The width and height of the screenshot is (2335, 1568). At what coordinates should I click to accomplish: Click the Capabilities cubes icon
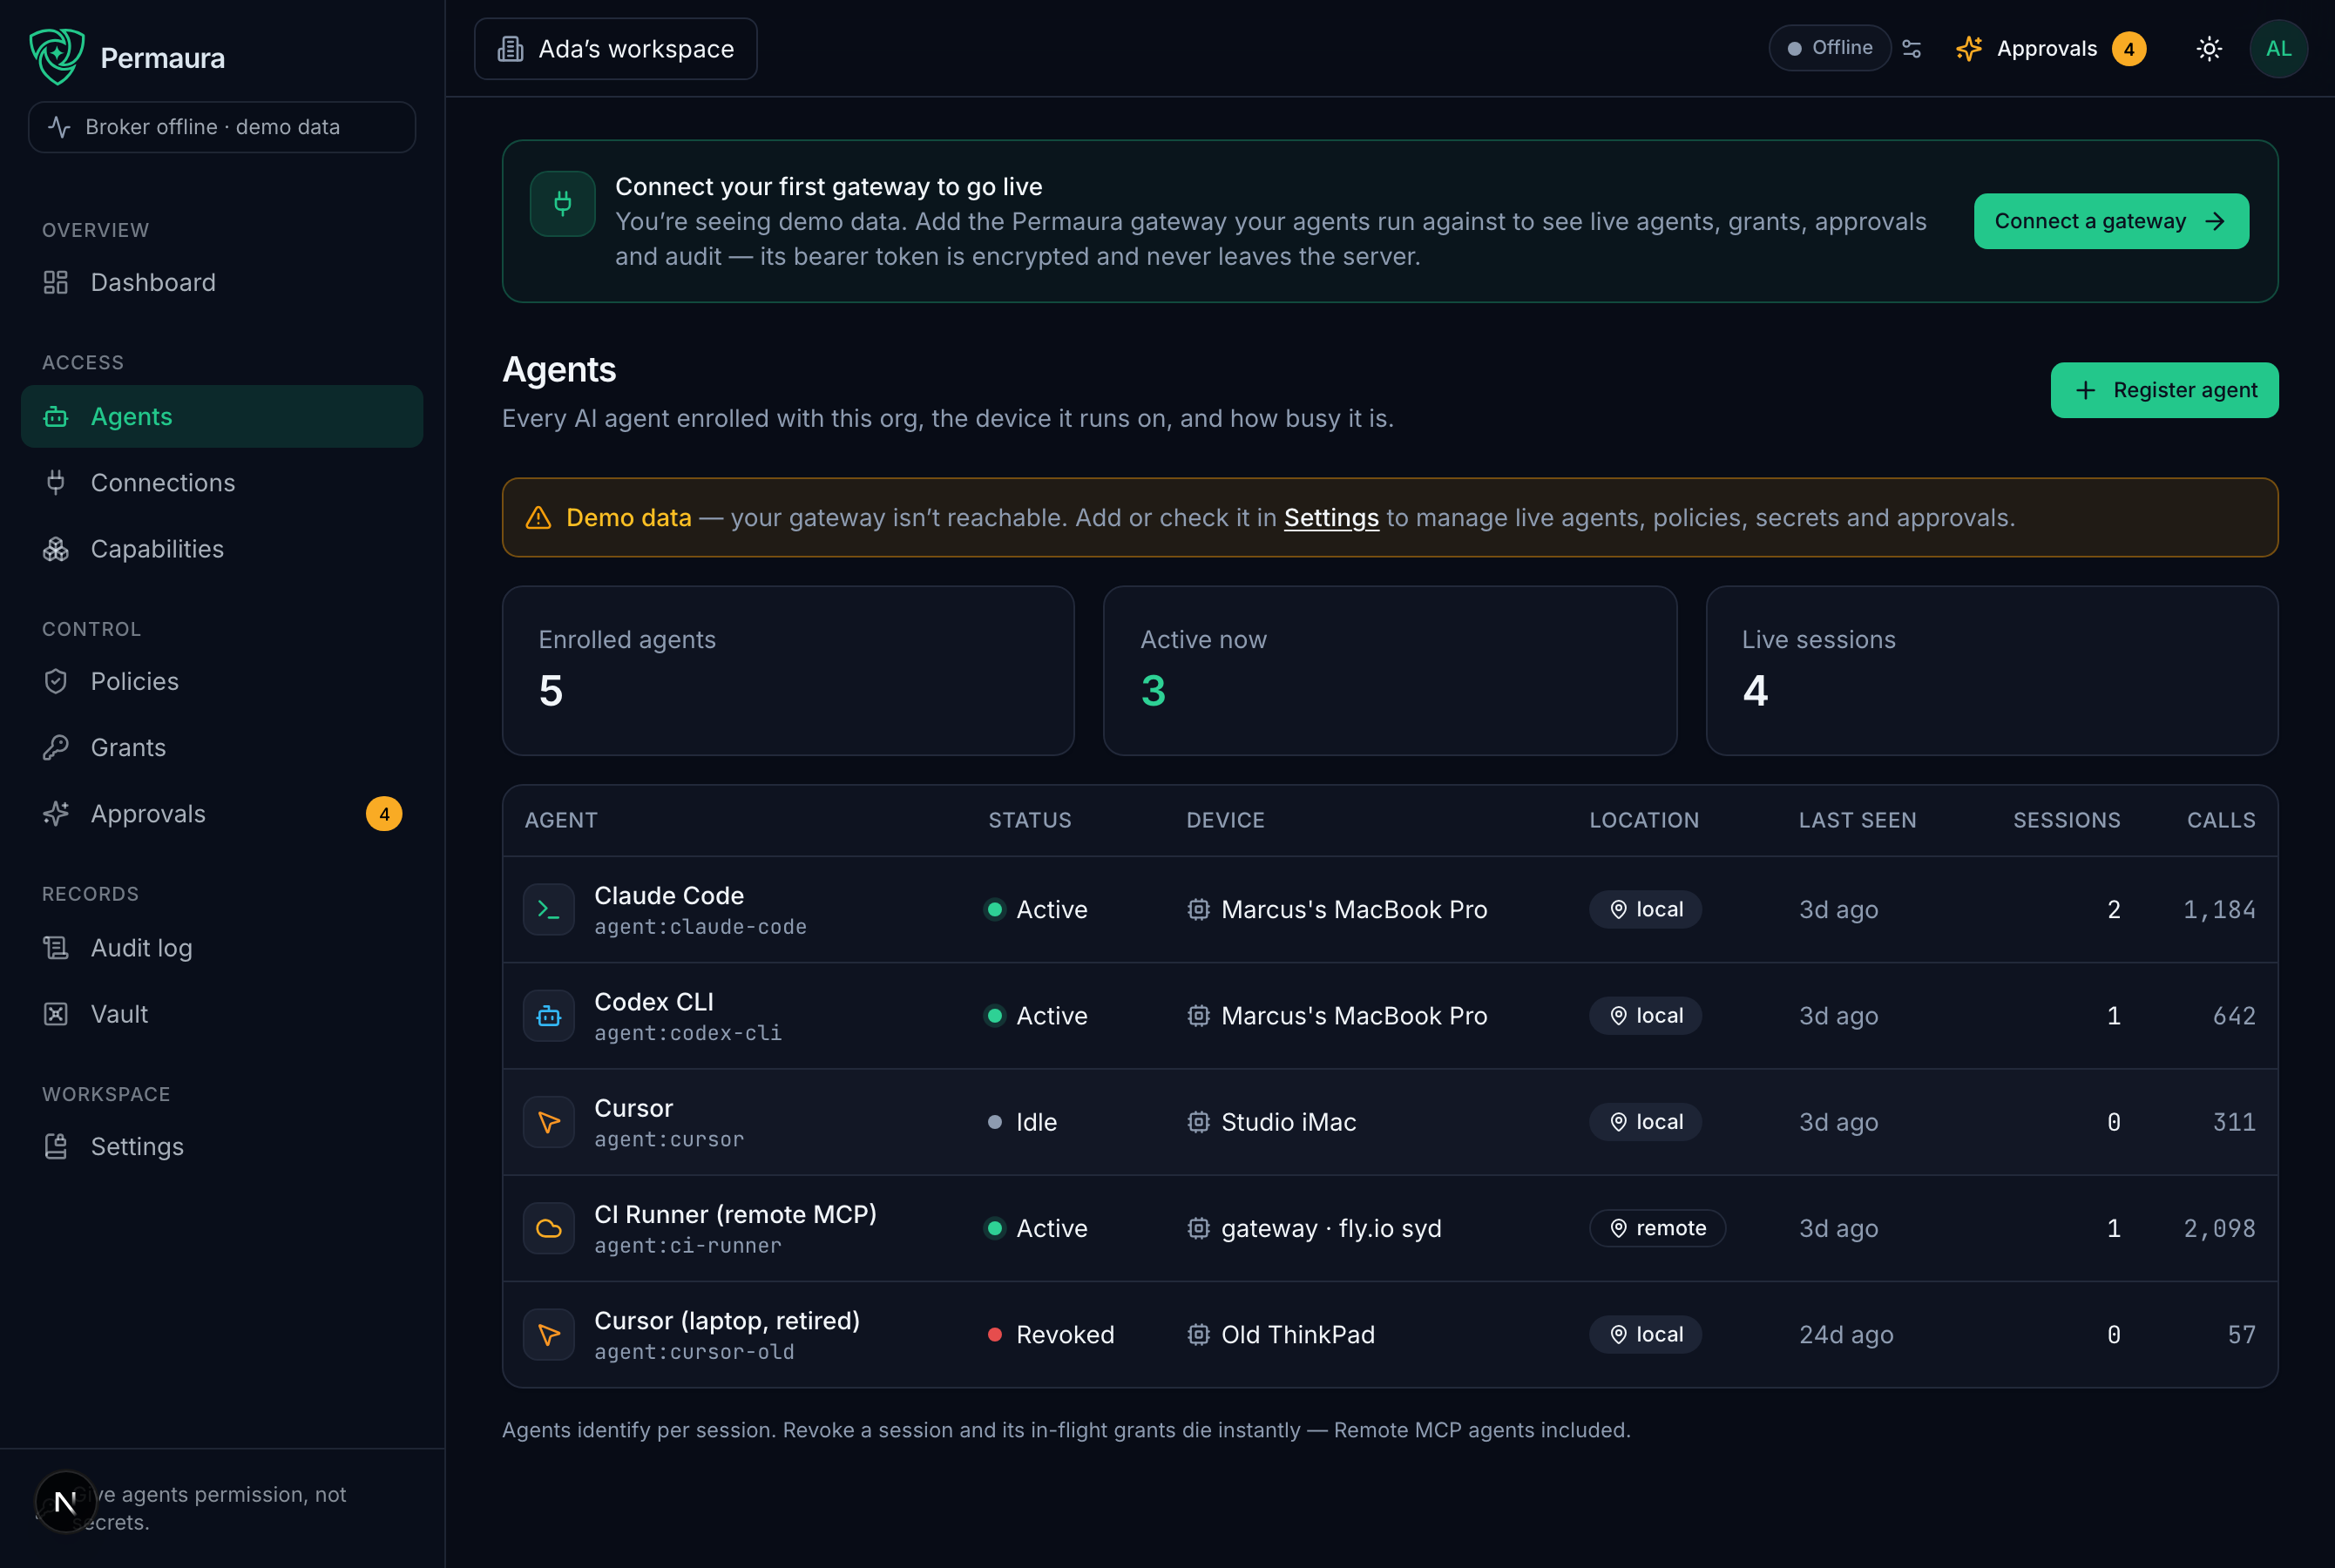click(x=56, y=549)
